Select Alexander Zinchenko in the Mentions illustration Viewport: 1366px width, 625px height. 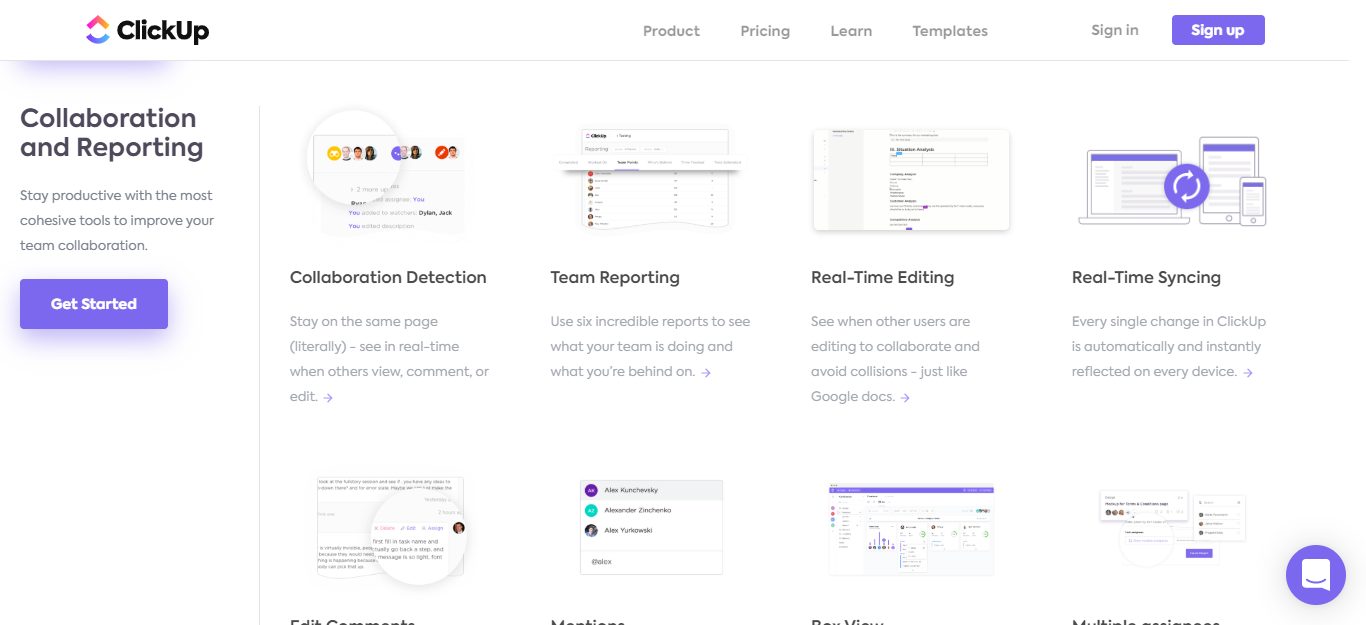[x=651, y=510]
